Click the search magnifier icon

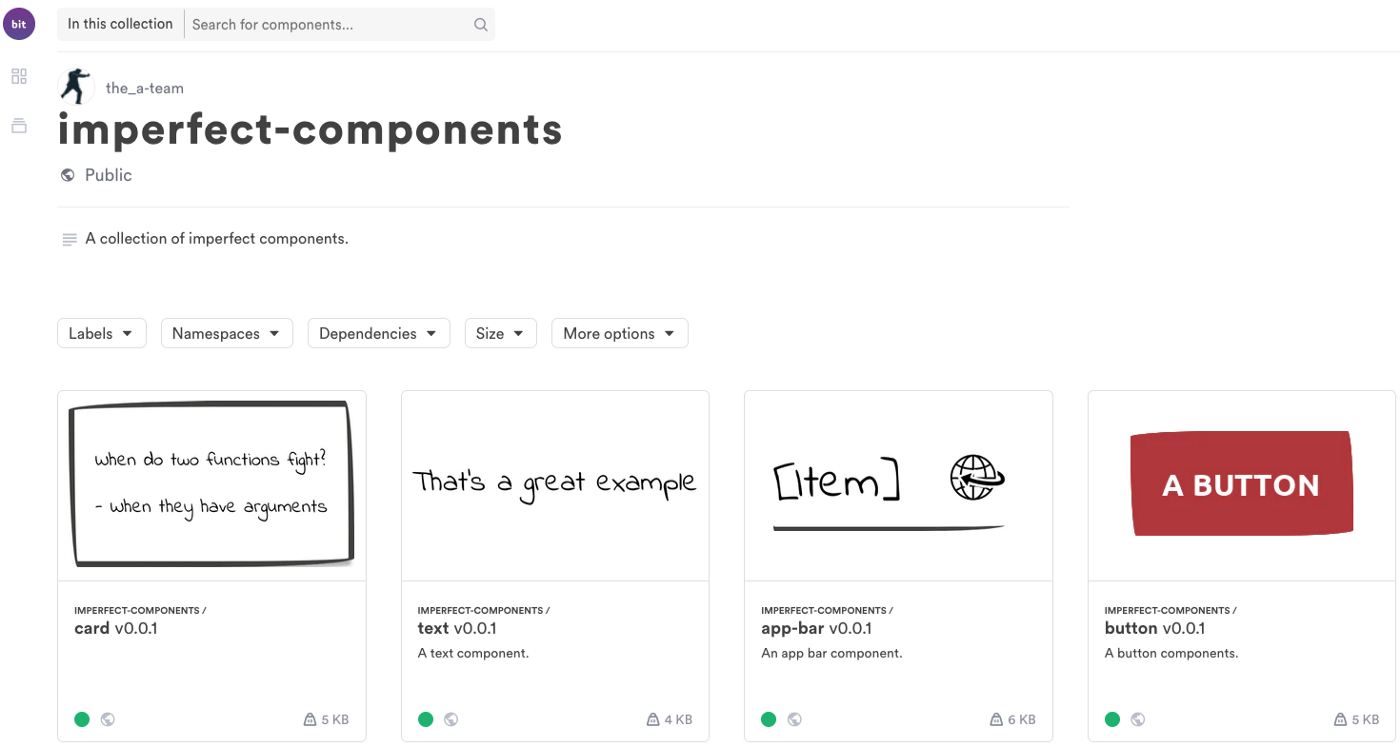click(480, 25)
